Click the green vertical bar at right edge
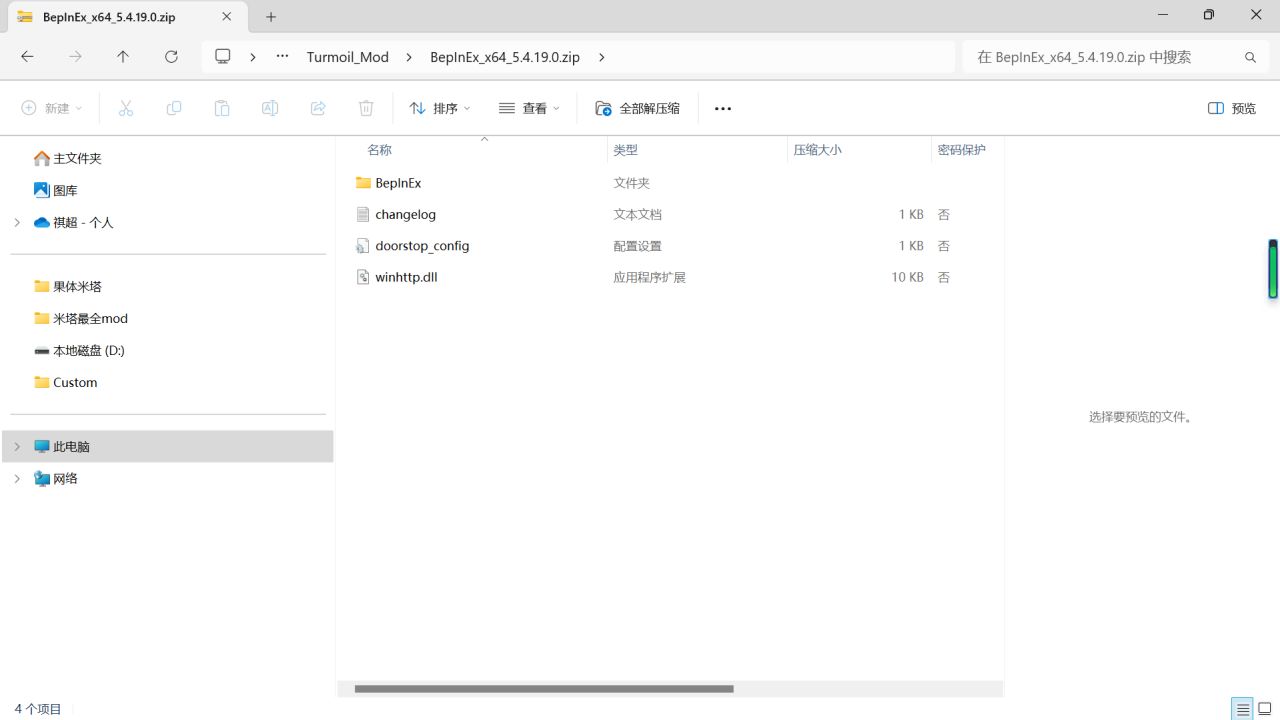 tap(1273, 269)
